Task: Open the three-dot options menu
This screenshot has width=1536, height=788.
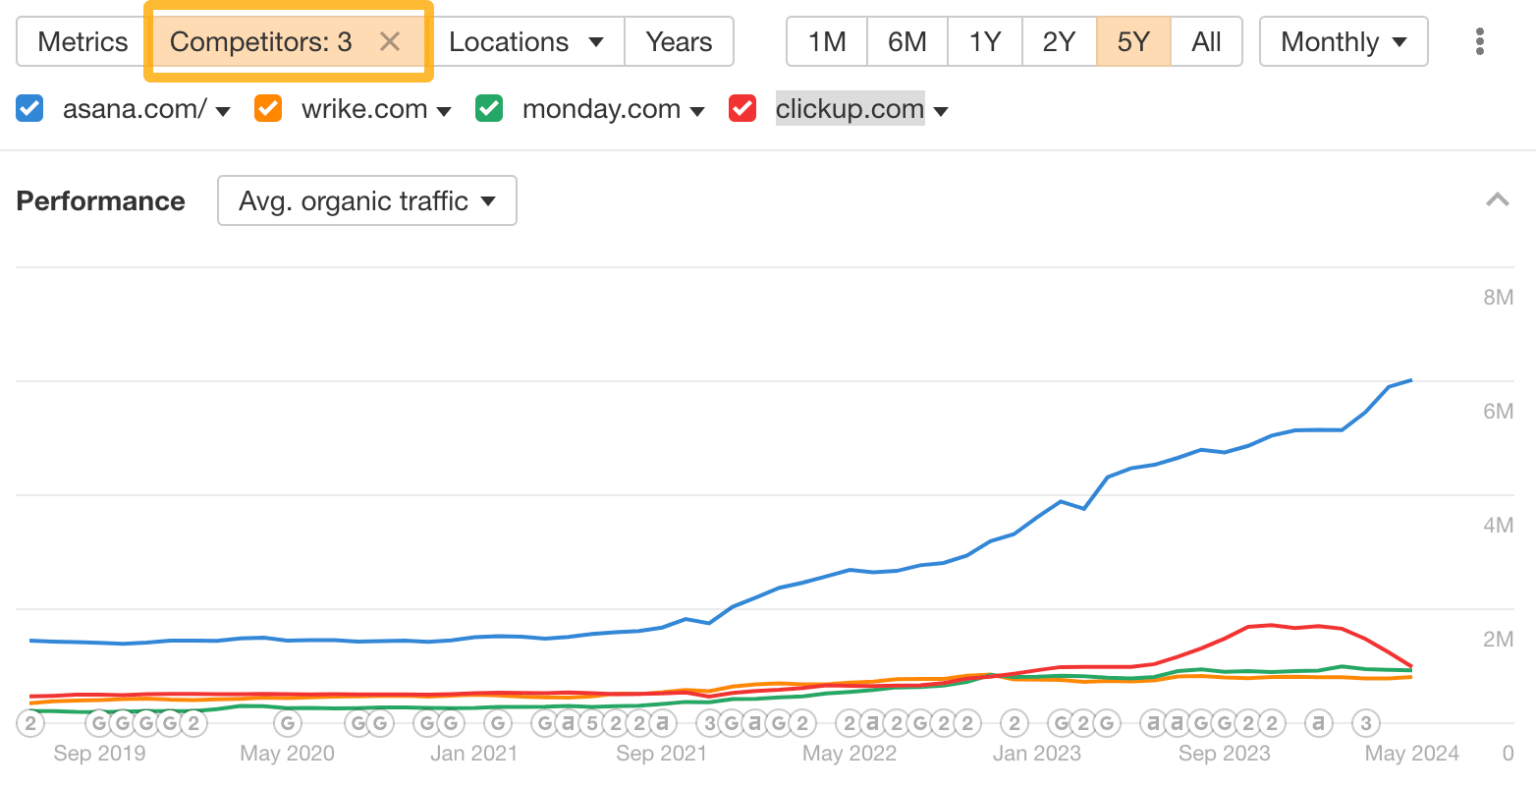Action: pyautogui.click(x=1478, y=41)
